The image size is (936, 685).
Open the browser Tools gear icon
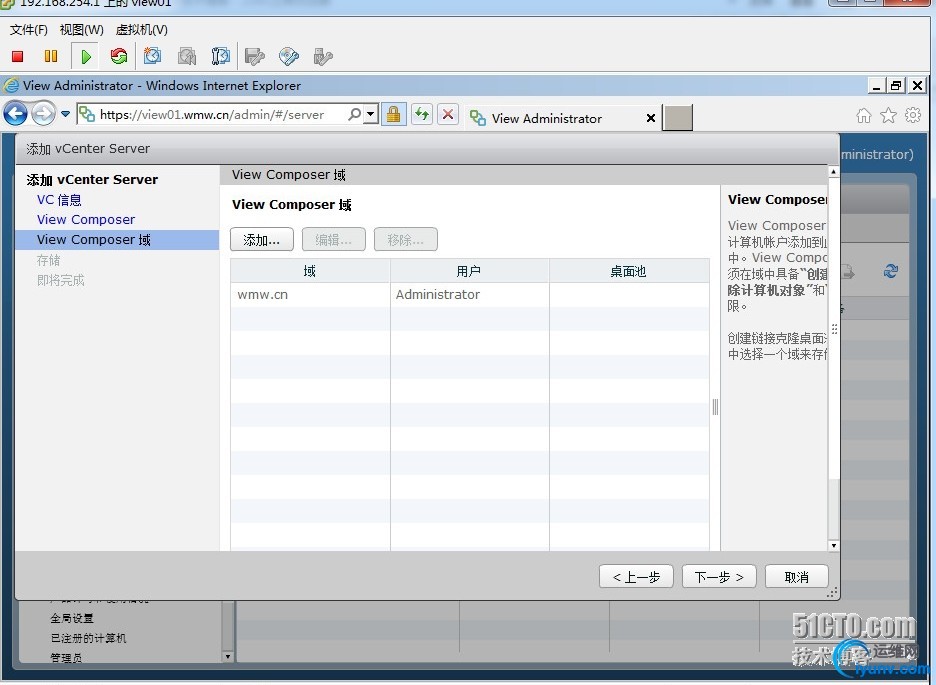[x=913, y=115]
